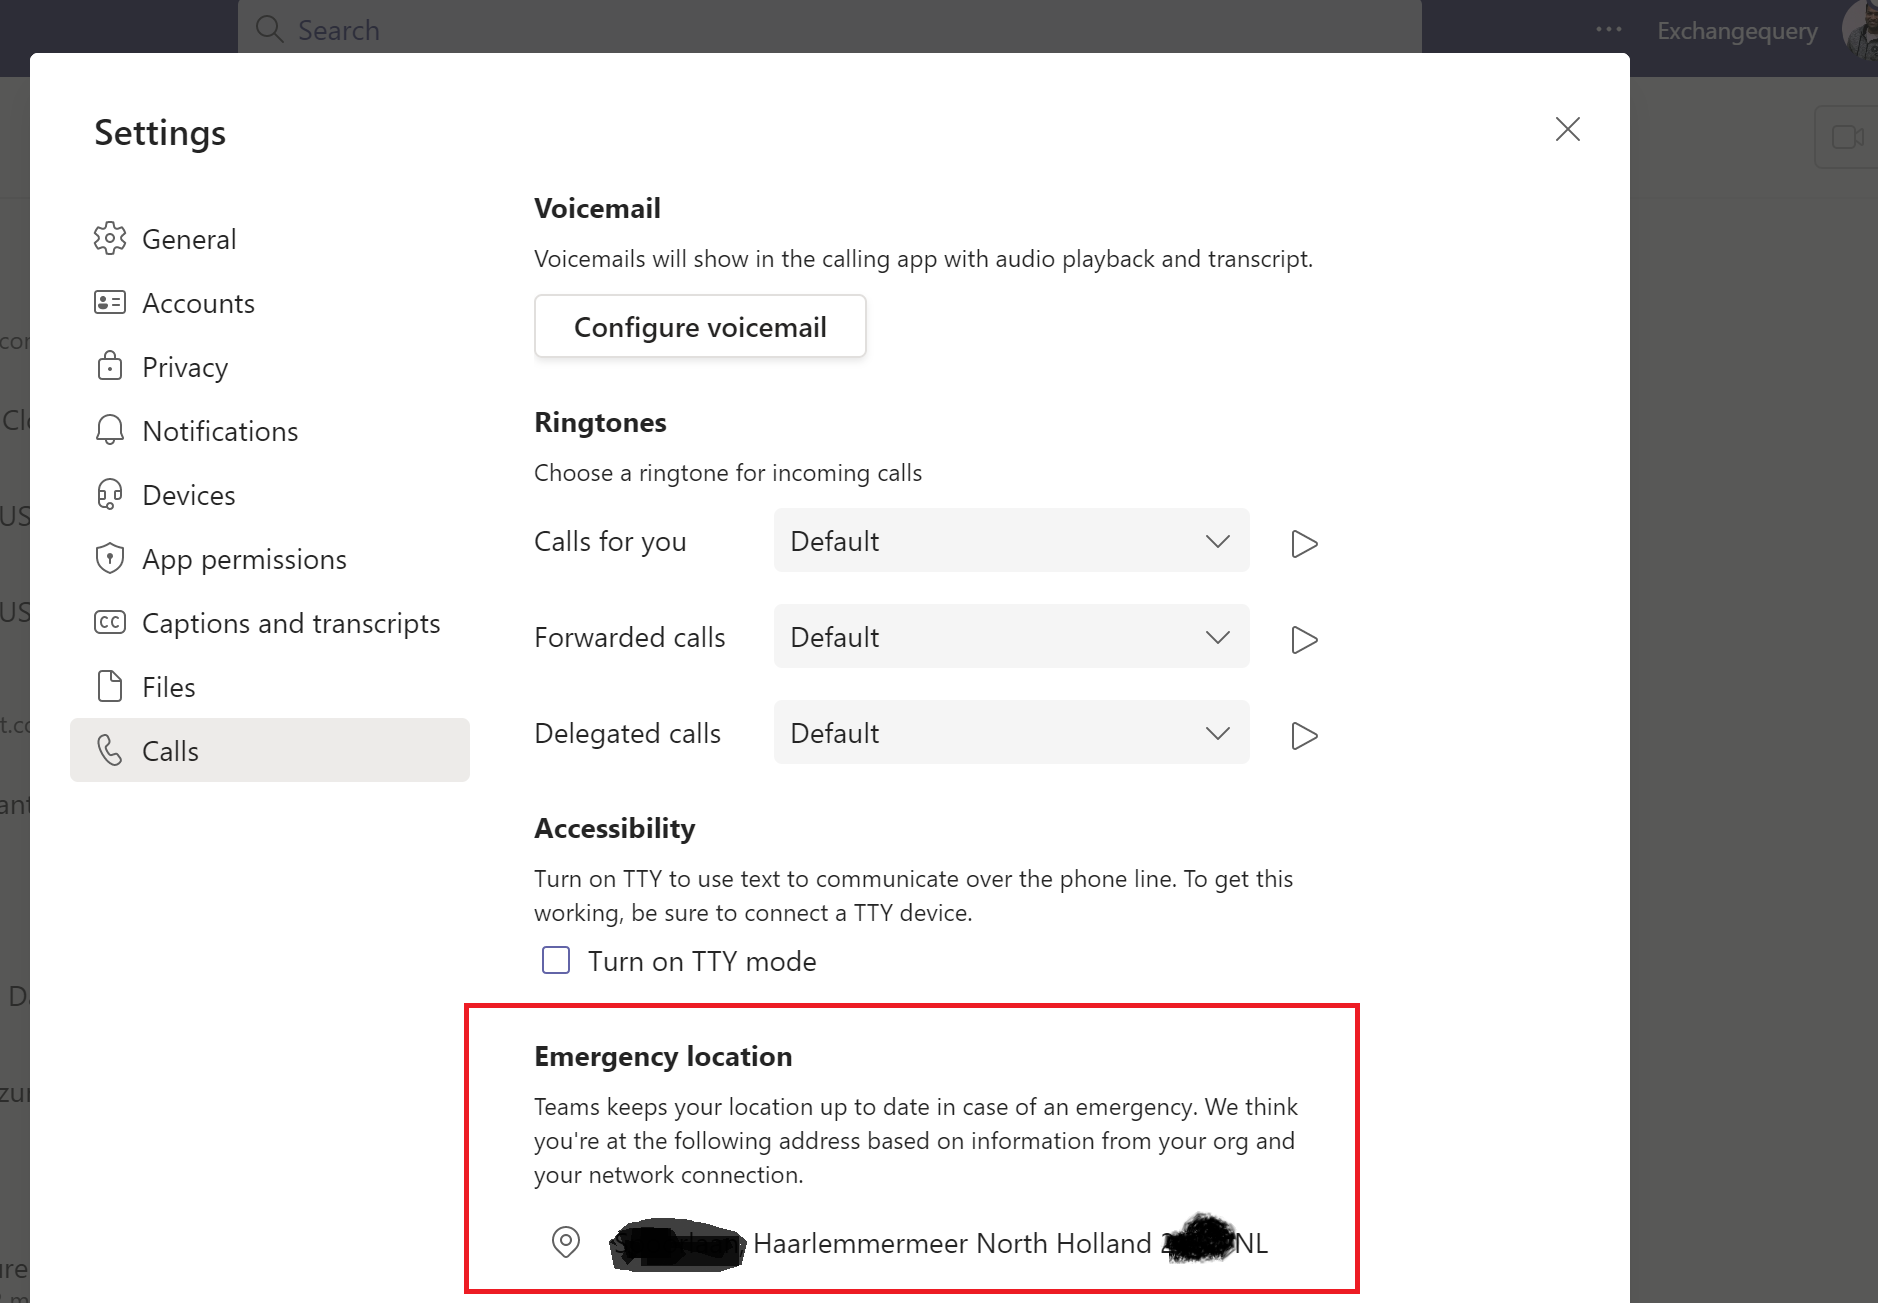Switch to the General settings tab
The image size is (1878, 1303).
[x=189, y=239]
